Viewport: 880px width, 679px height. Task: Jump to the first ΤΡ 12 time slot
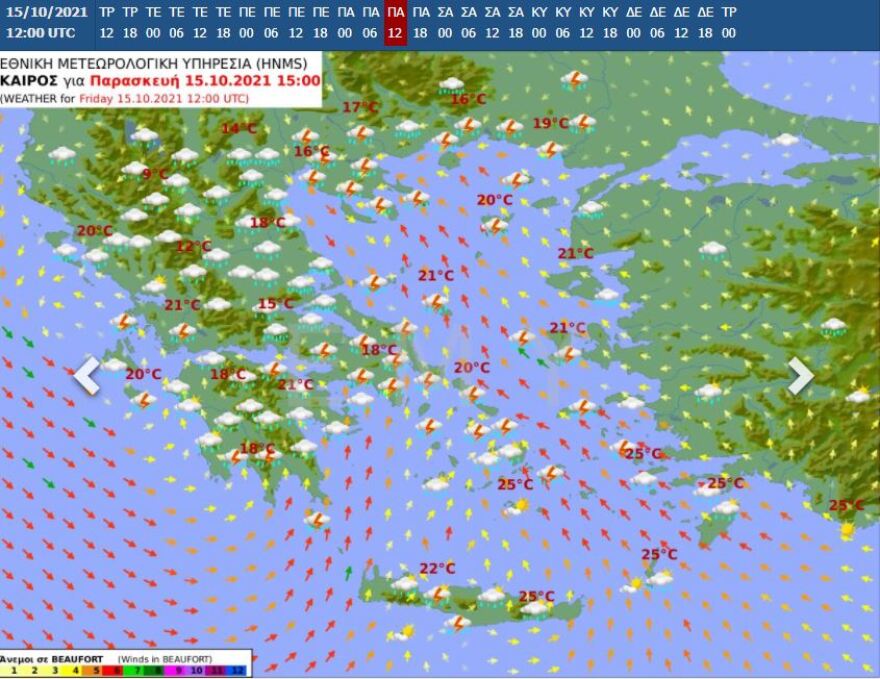(106, 22)
